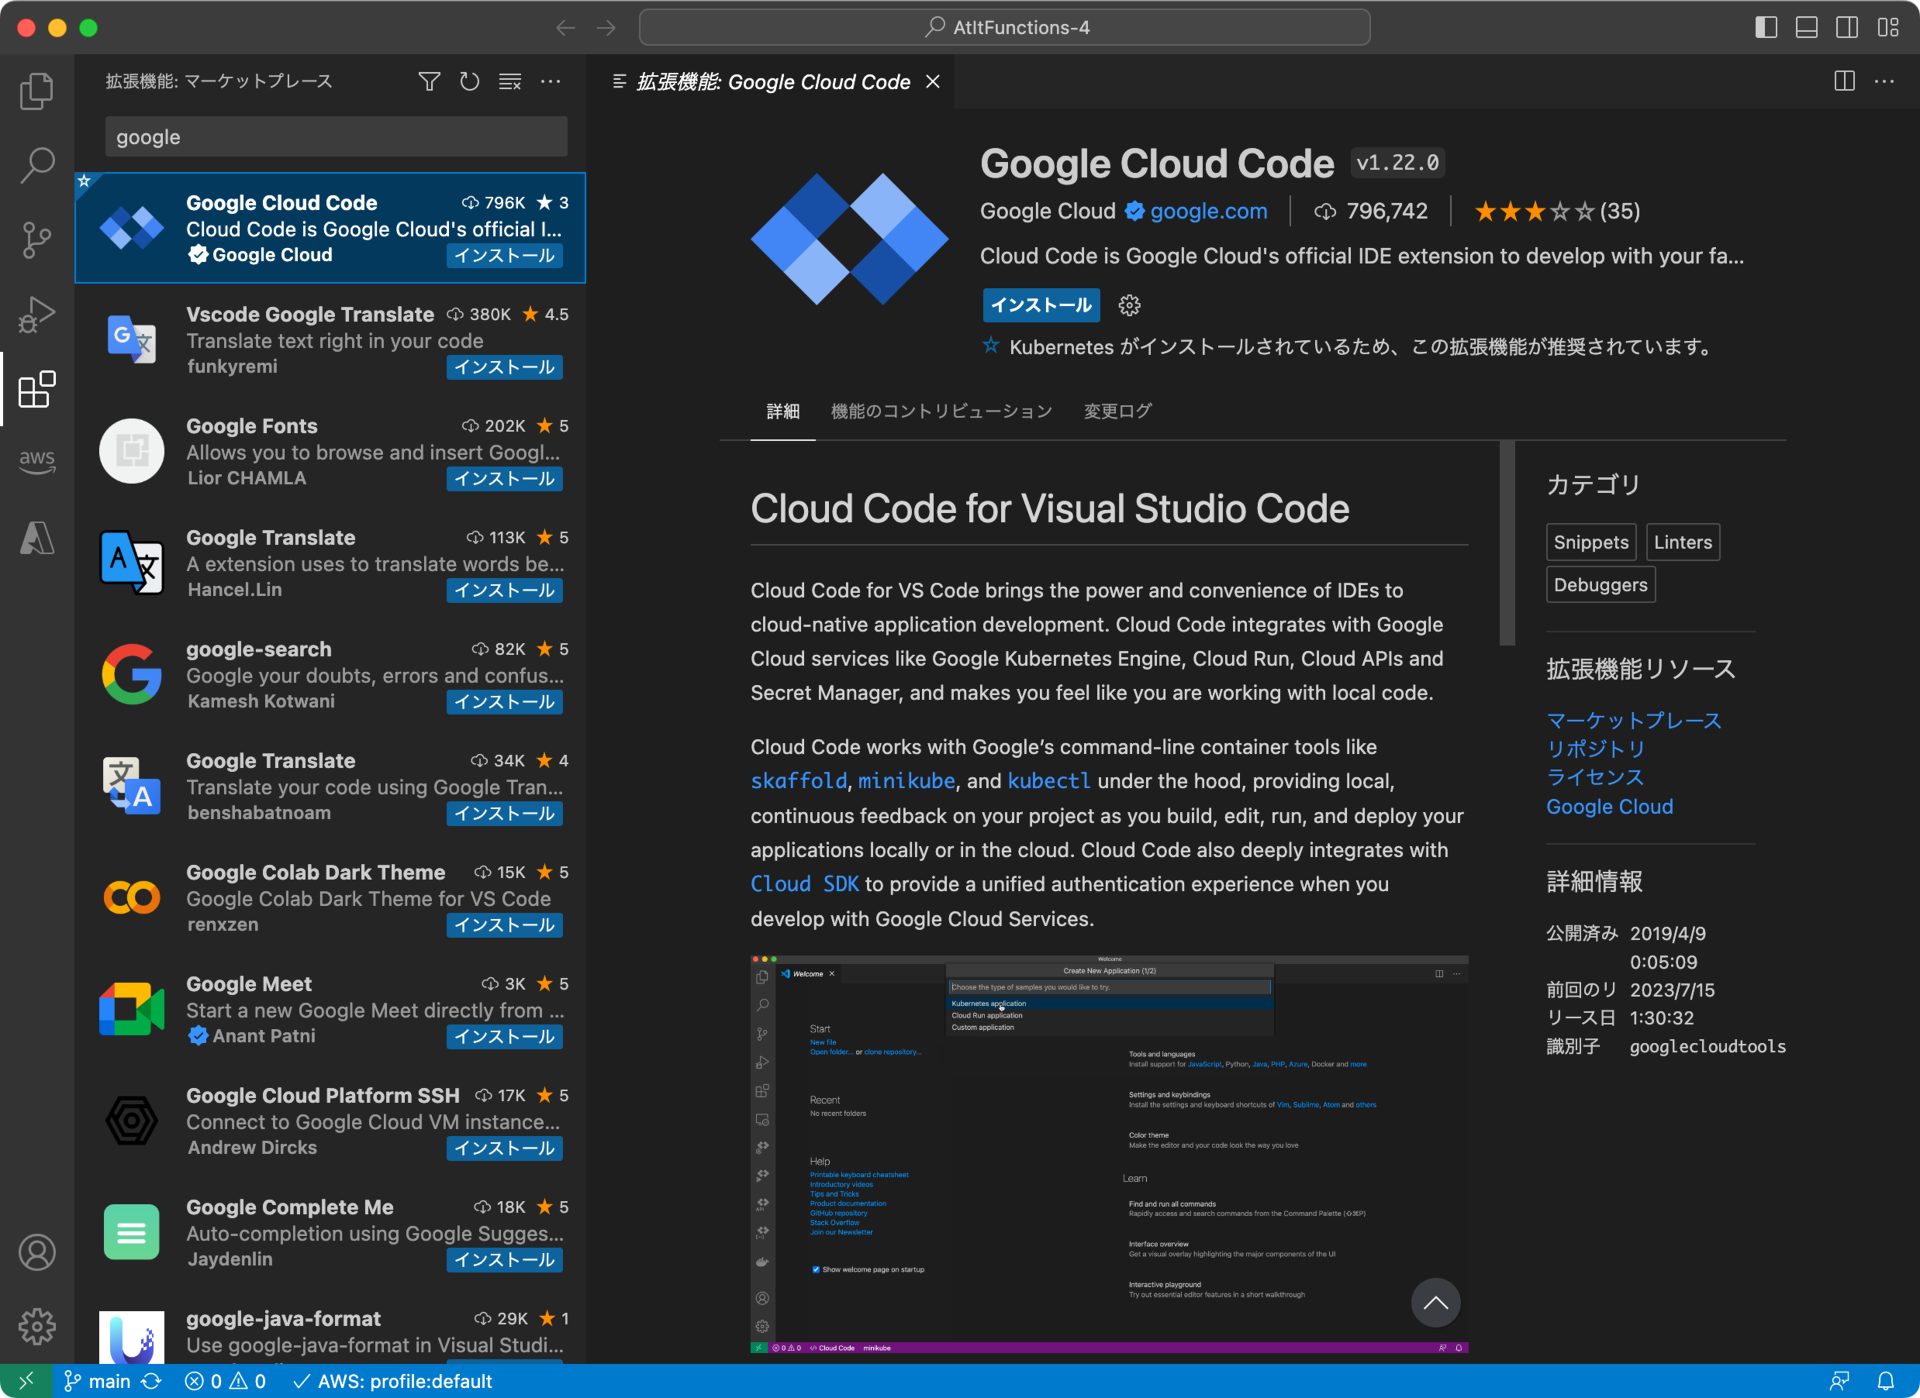Refresh the extensions list

[x=469, y=81]
